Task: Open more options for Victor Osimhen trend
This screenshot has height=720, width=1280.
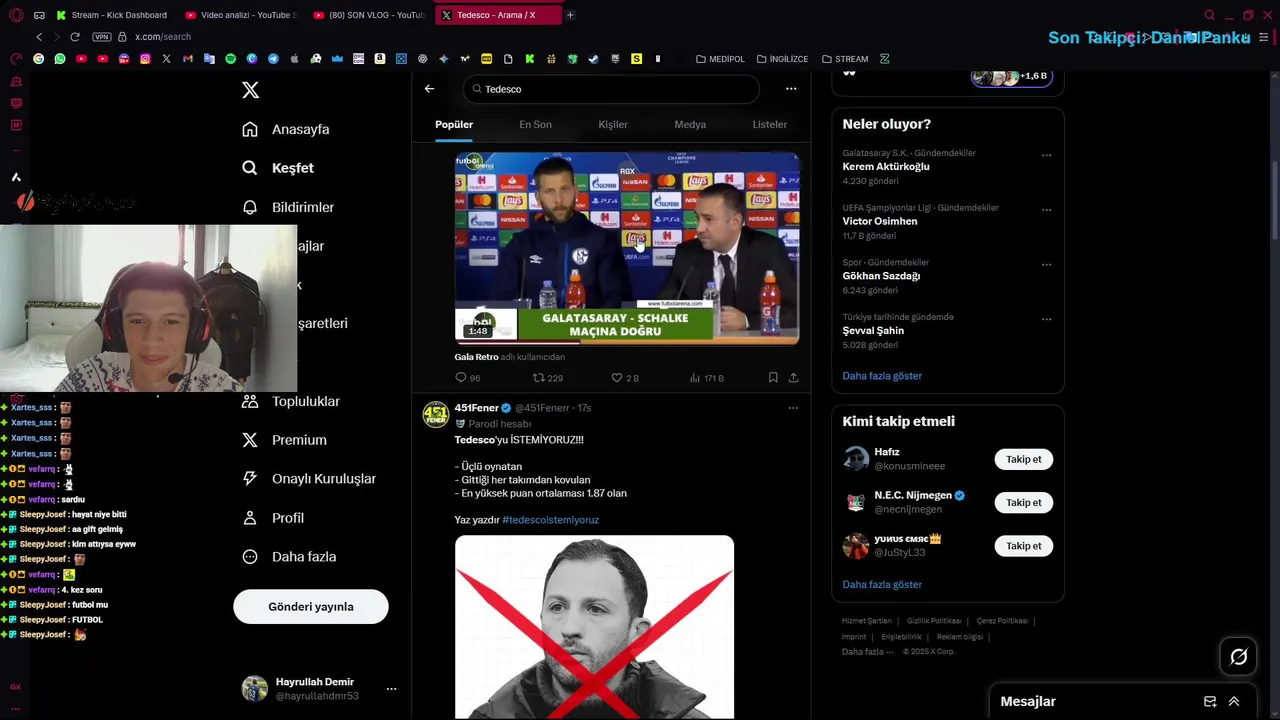Action: point(1046,210)
